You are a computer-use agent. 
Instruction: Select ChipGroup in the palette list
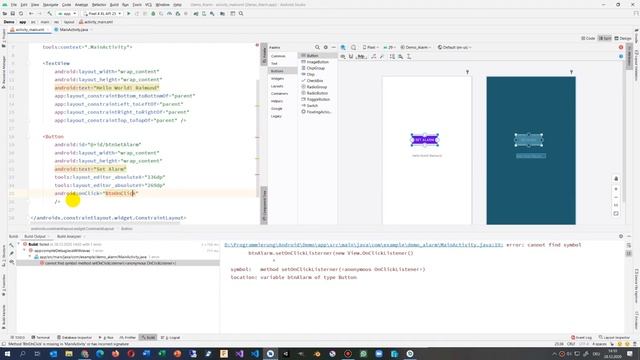point(318,68)
